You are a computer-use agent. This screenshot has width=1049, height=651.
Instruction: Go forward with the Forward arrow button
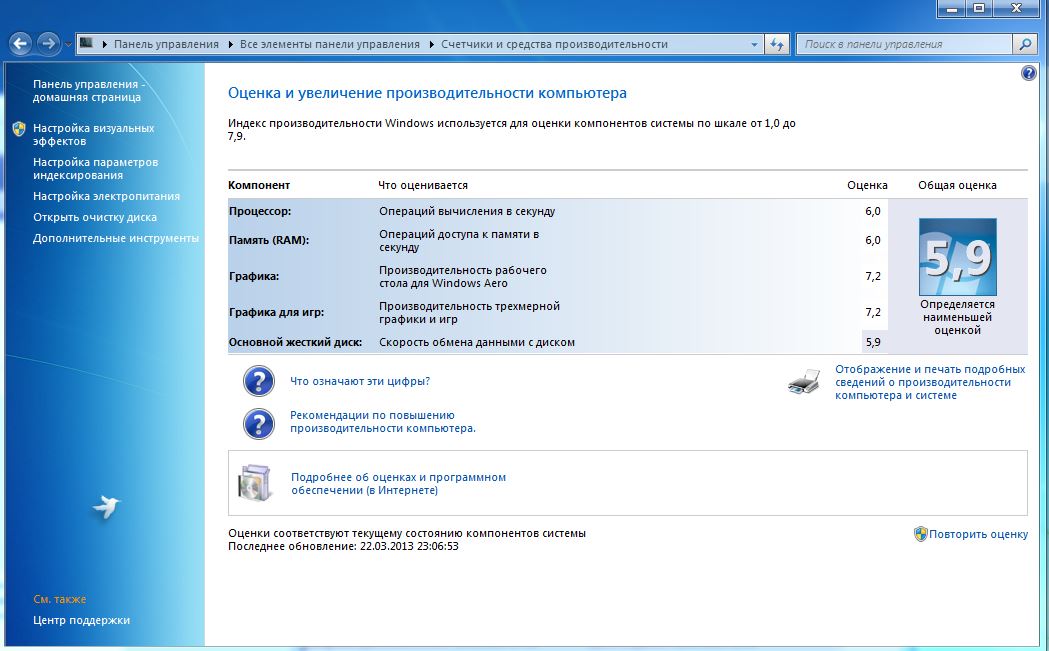(47, 44)
